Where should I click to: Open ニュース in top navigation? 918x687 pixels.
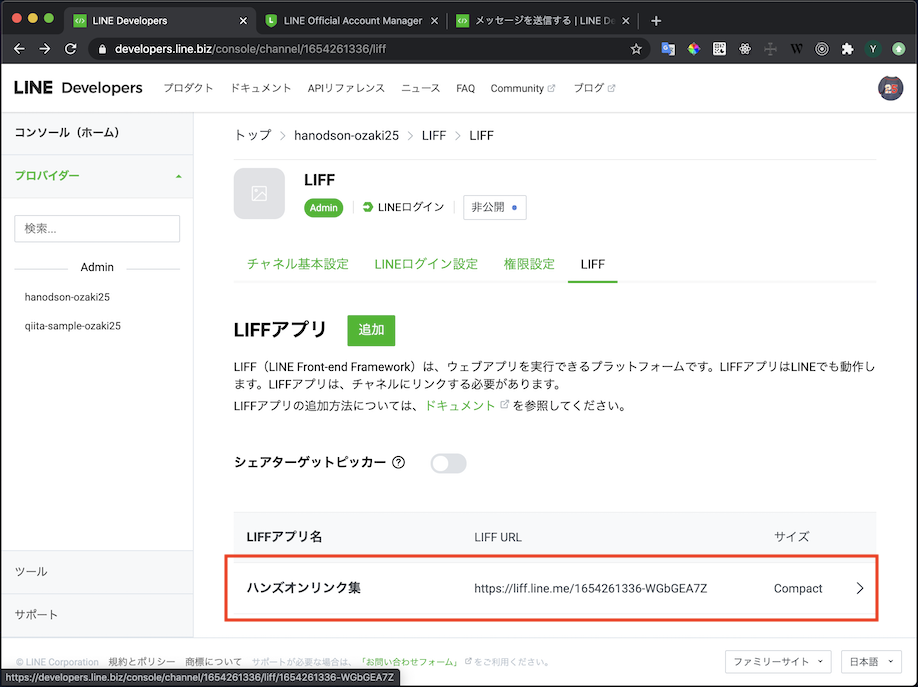(420, 88)
